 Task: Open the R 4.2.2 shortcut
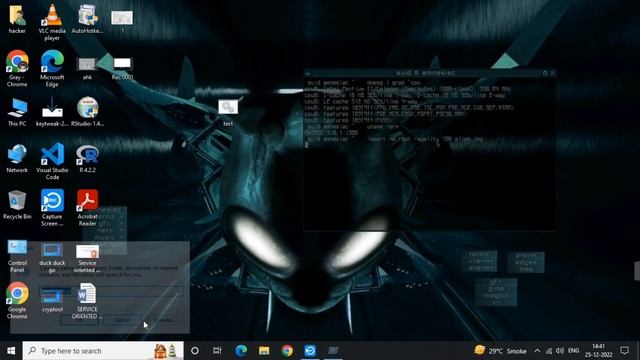pyautogui.click(x=87, y=159)
